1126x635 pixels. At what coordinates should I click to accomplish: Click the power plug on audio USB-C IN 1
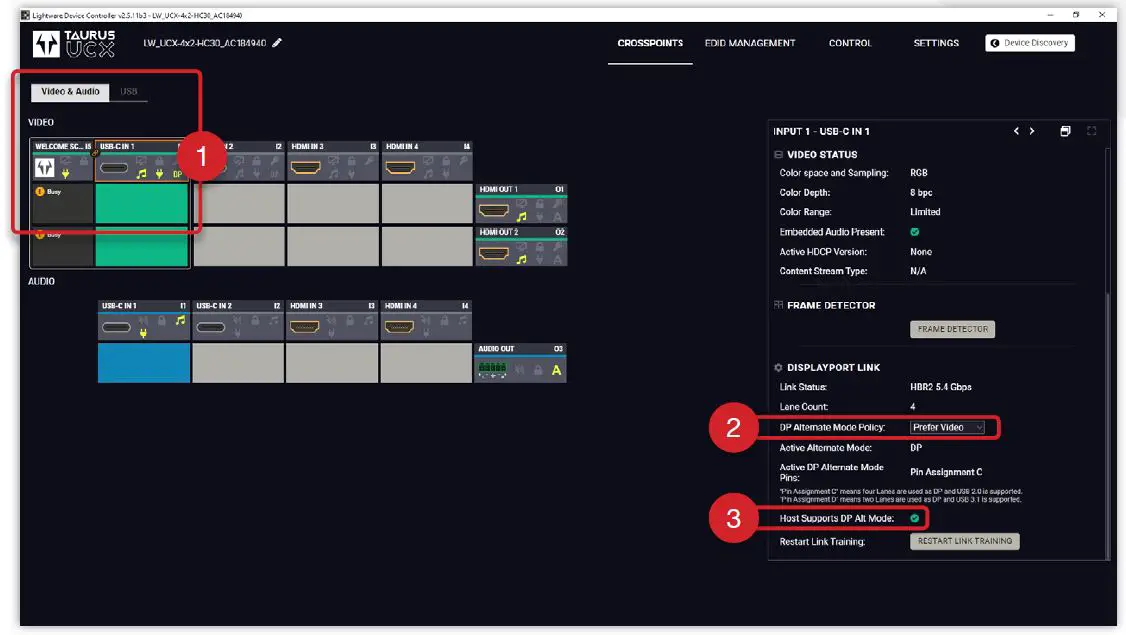coord(143,333)
